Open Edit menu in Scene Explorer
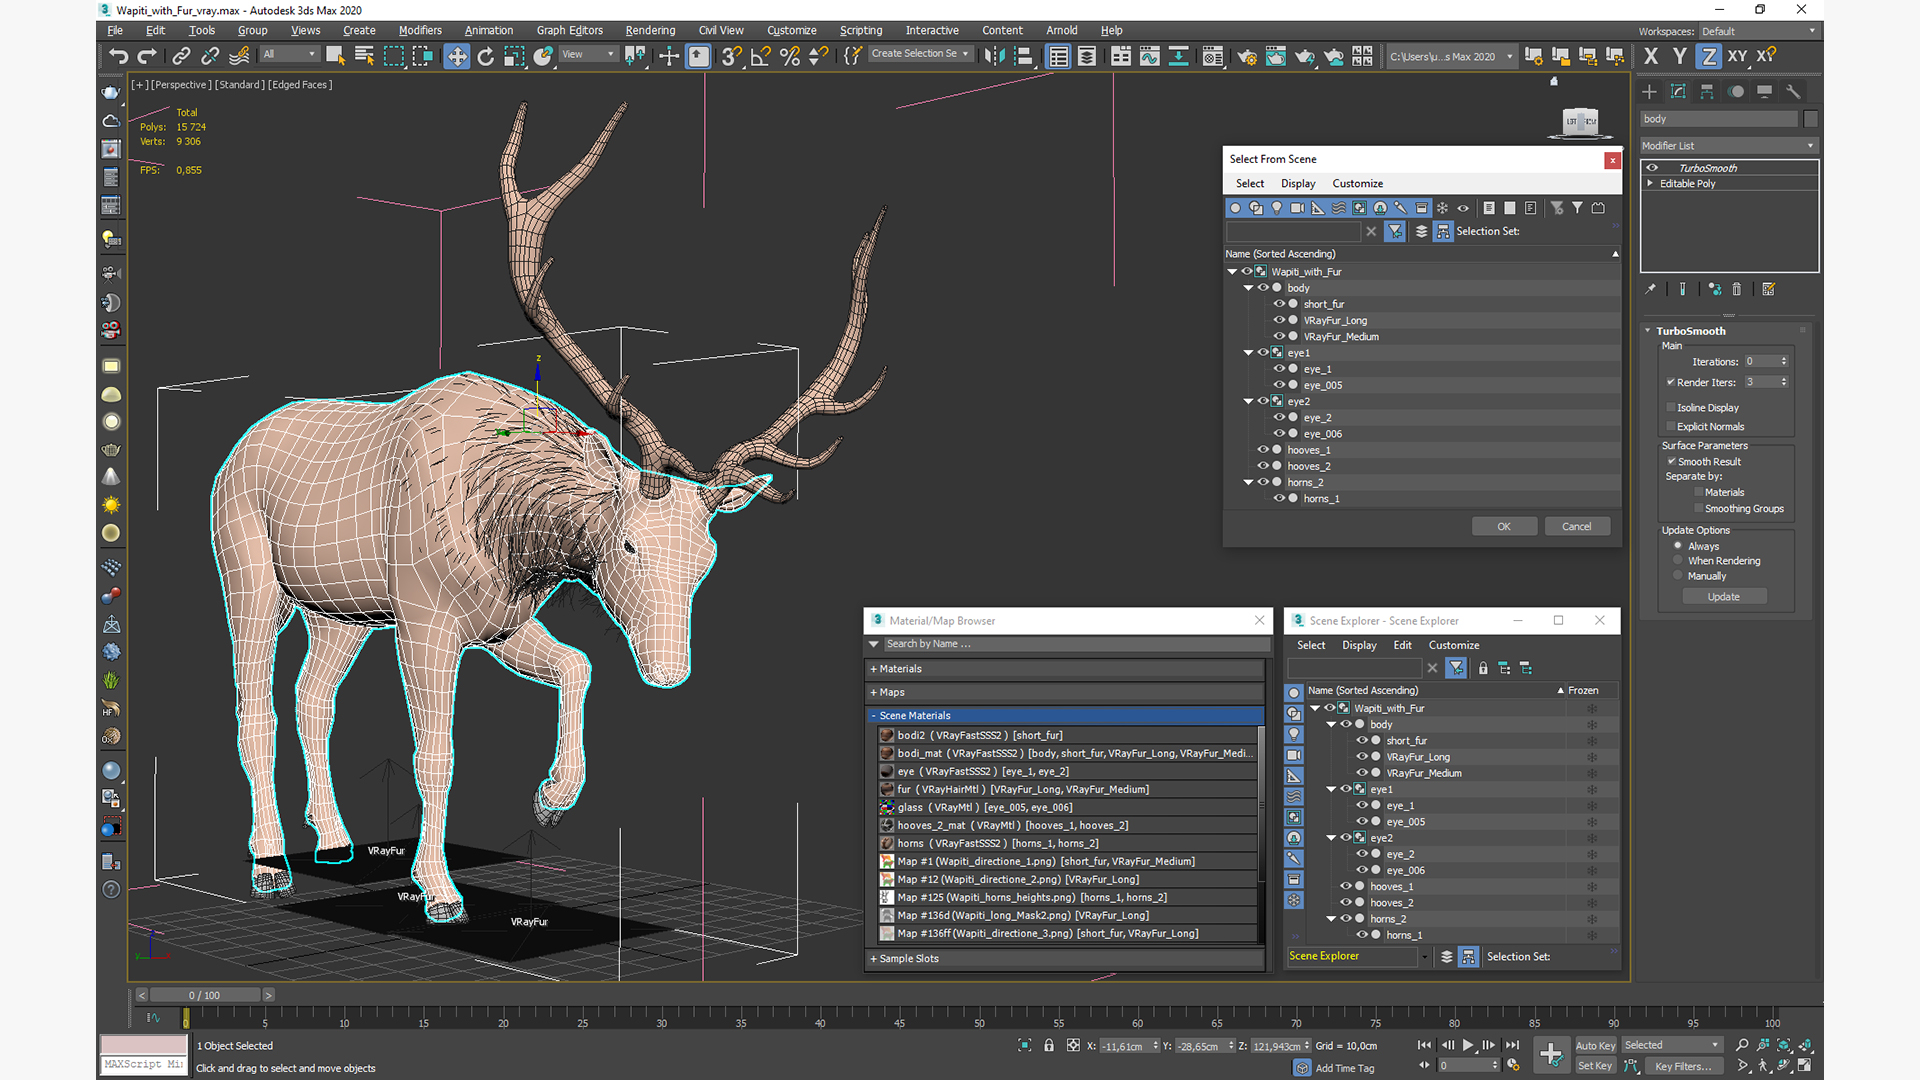 pyautogui.click(x=1402, y=646)
